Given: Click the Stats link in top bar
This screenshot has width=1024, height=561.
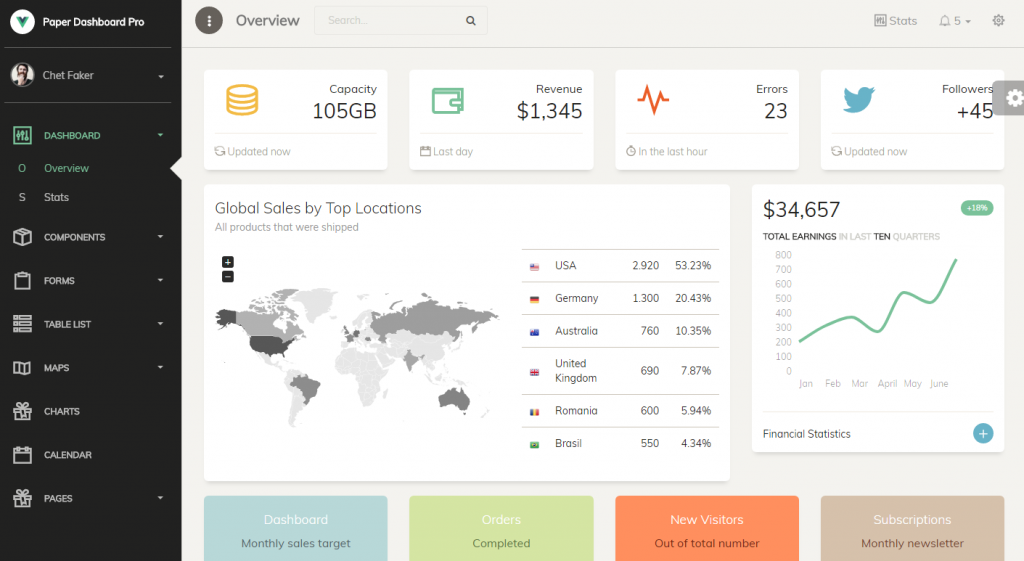Looking at the screenshot, I should tap(895, 20).
